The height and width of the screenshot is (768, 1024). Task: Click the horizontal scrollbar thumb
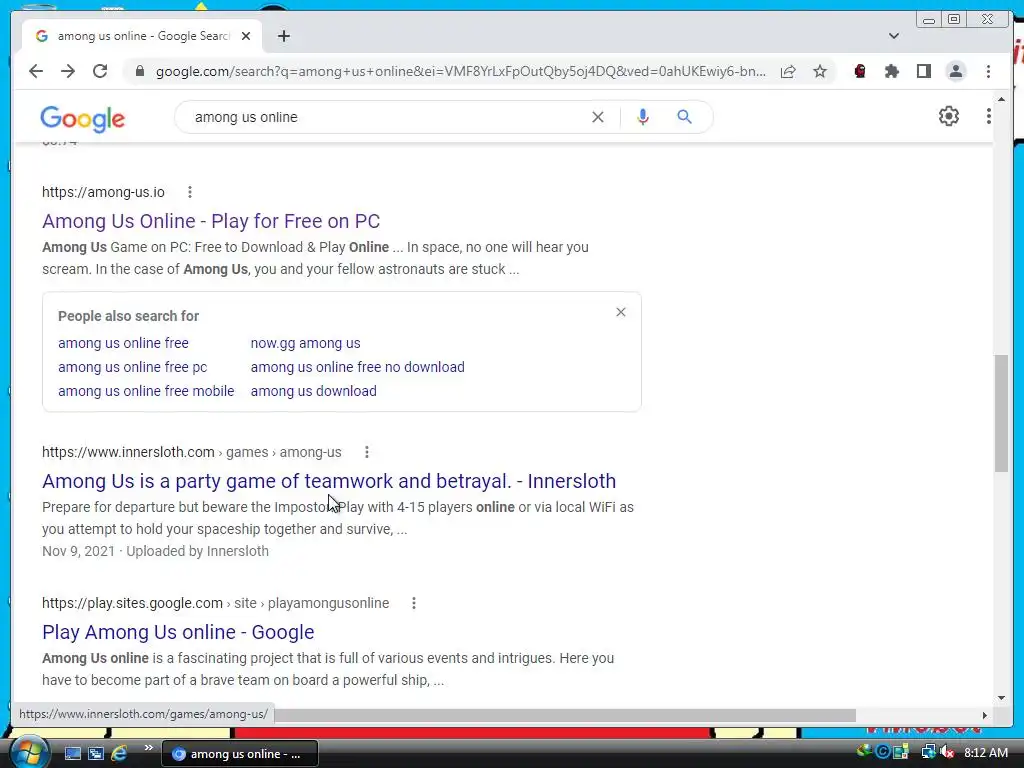pos(565,715)
